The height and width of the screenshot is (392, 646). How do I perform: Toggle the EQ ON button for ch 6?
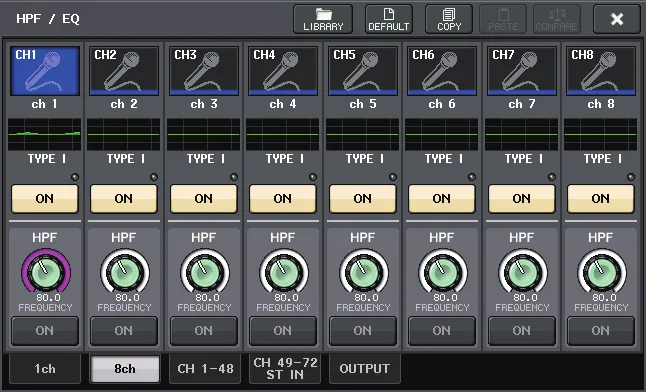pos(442,199)
